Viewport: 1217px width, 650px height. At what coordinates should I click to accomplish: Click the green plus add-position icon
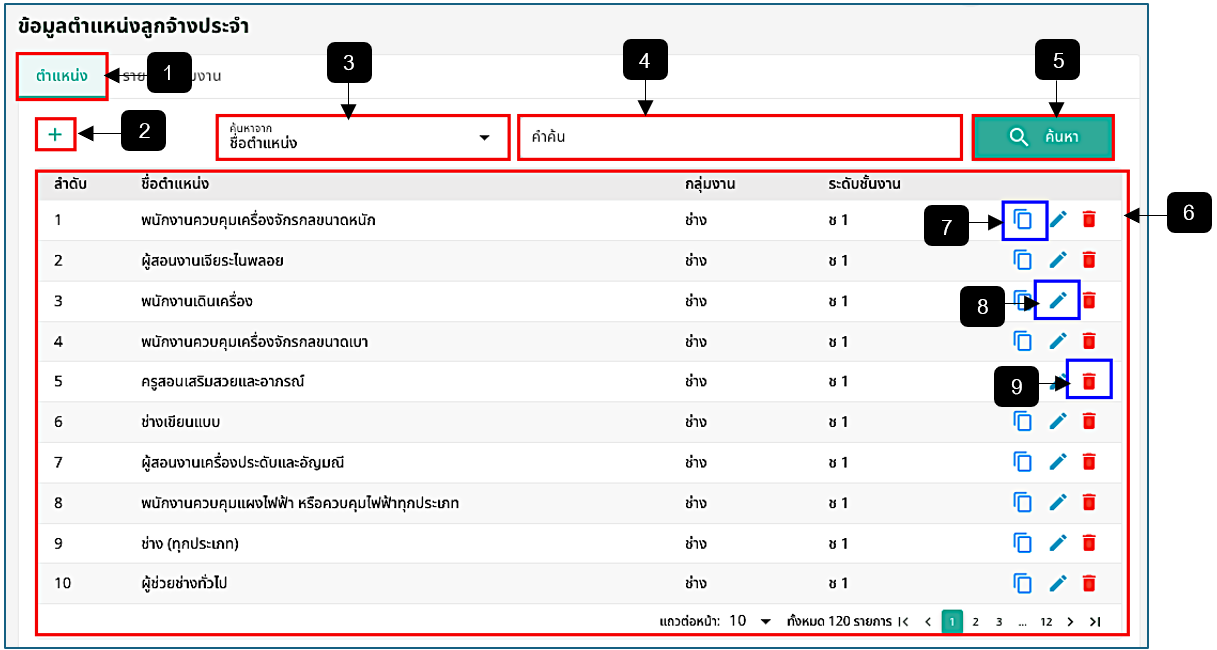[55, 134]
